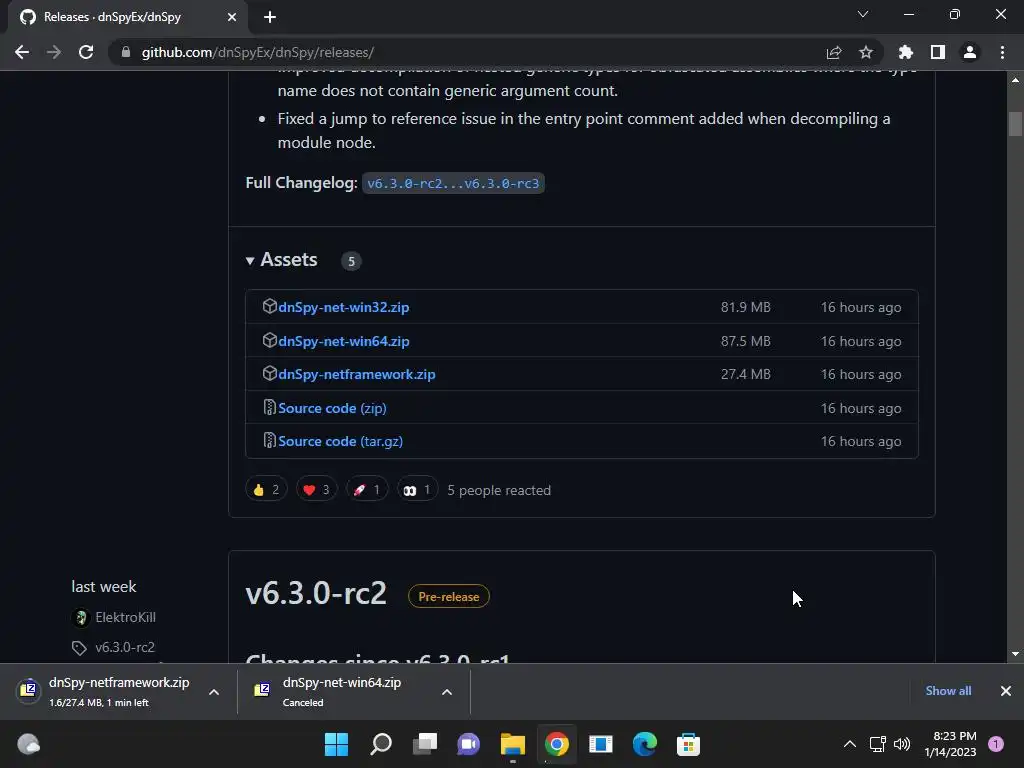Click the file icon beside Source code (tar.gz)

point(269,441)
